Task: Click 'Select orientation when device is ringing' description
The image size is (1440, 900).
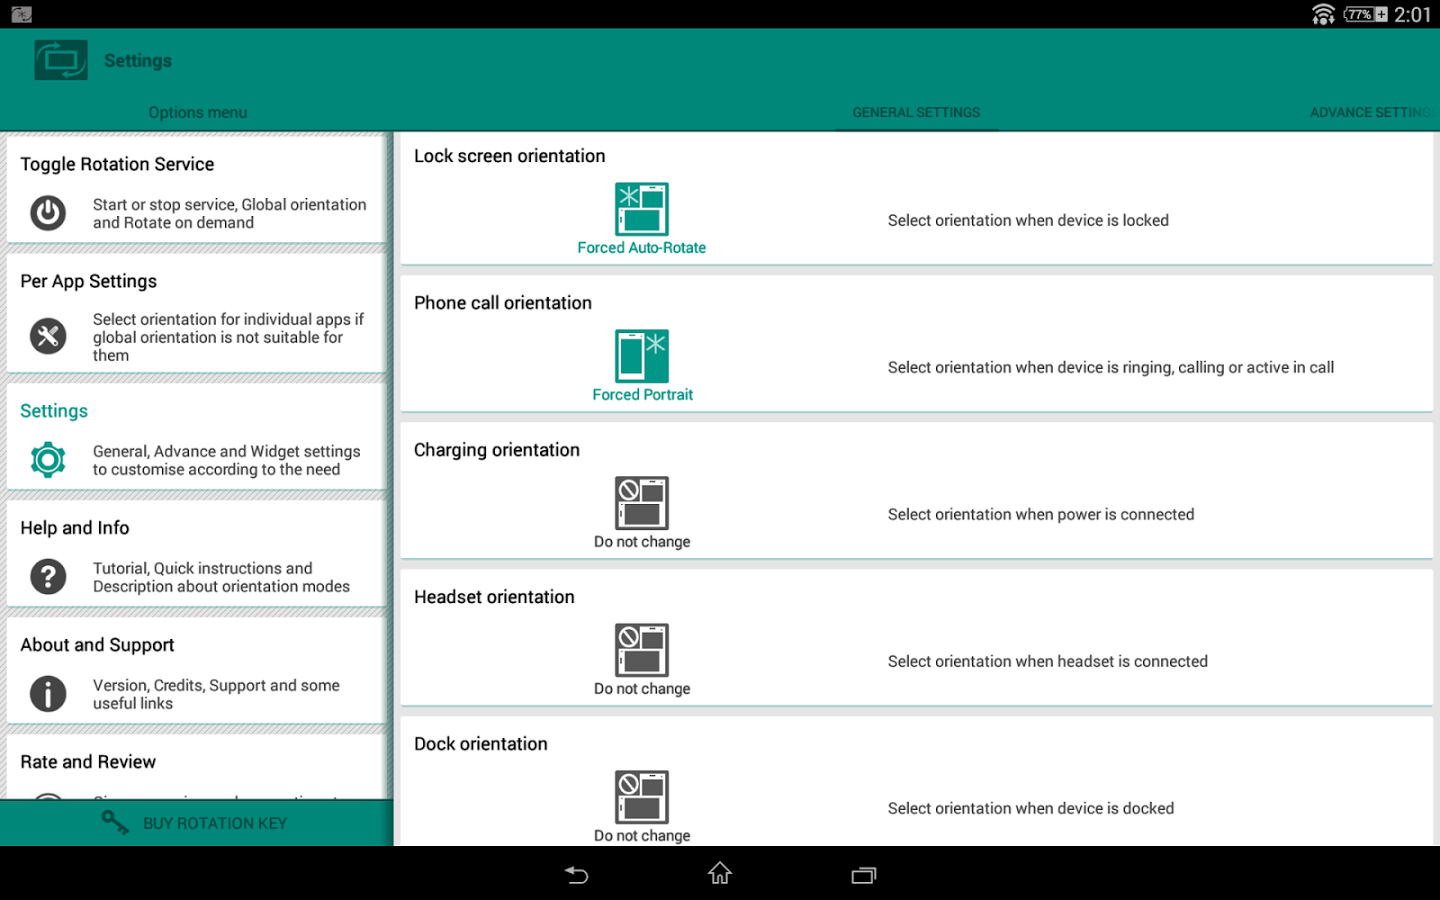Action: 1111,367
